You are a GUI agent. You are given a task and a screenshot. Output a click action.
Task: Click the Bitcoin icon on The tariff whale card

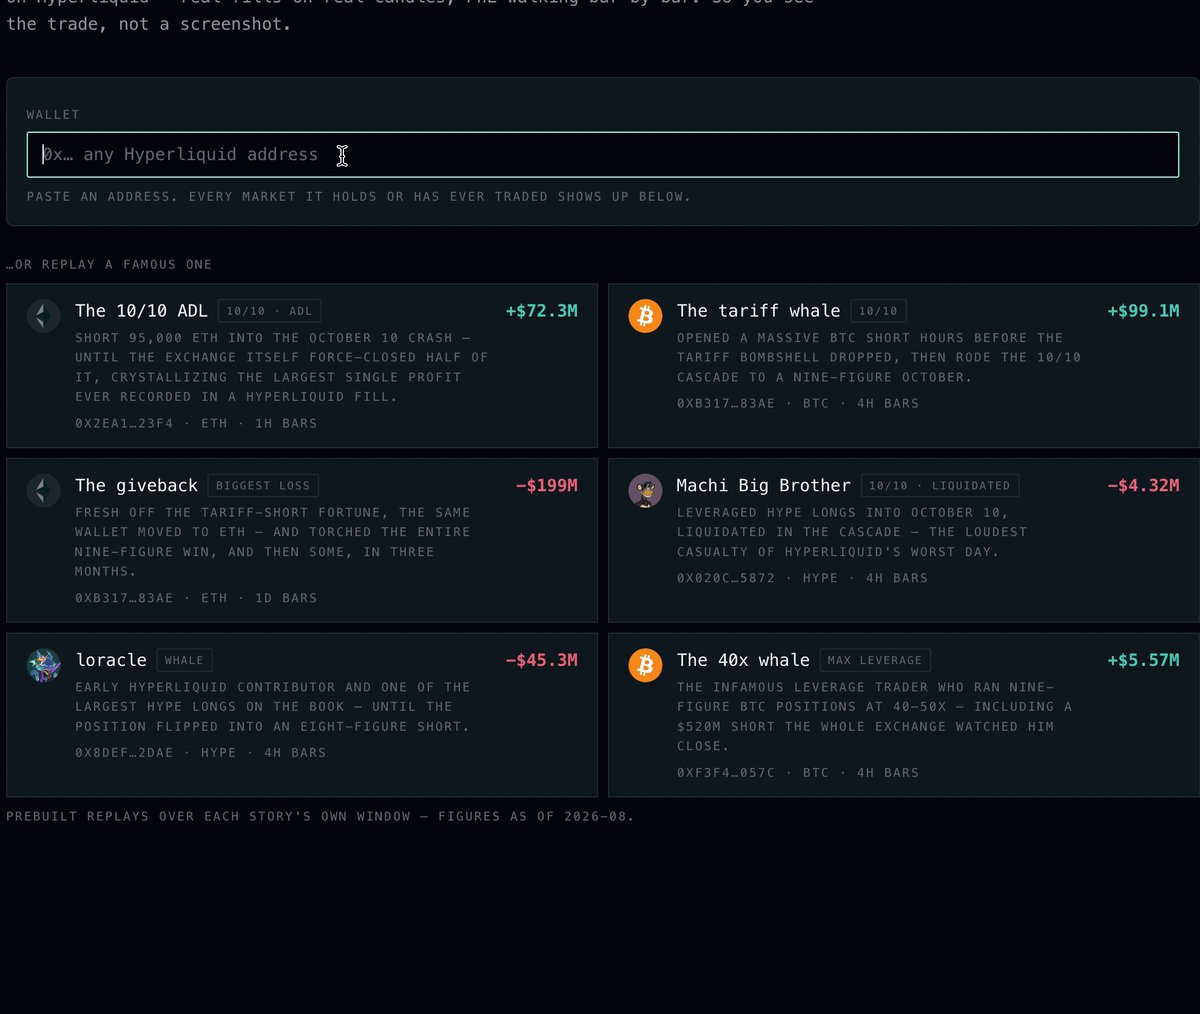click(645, 316)
